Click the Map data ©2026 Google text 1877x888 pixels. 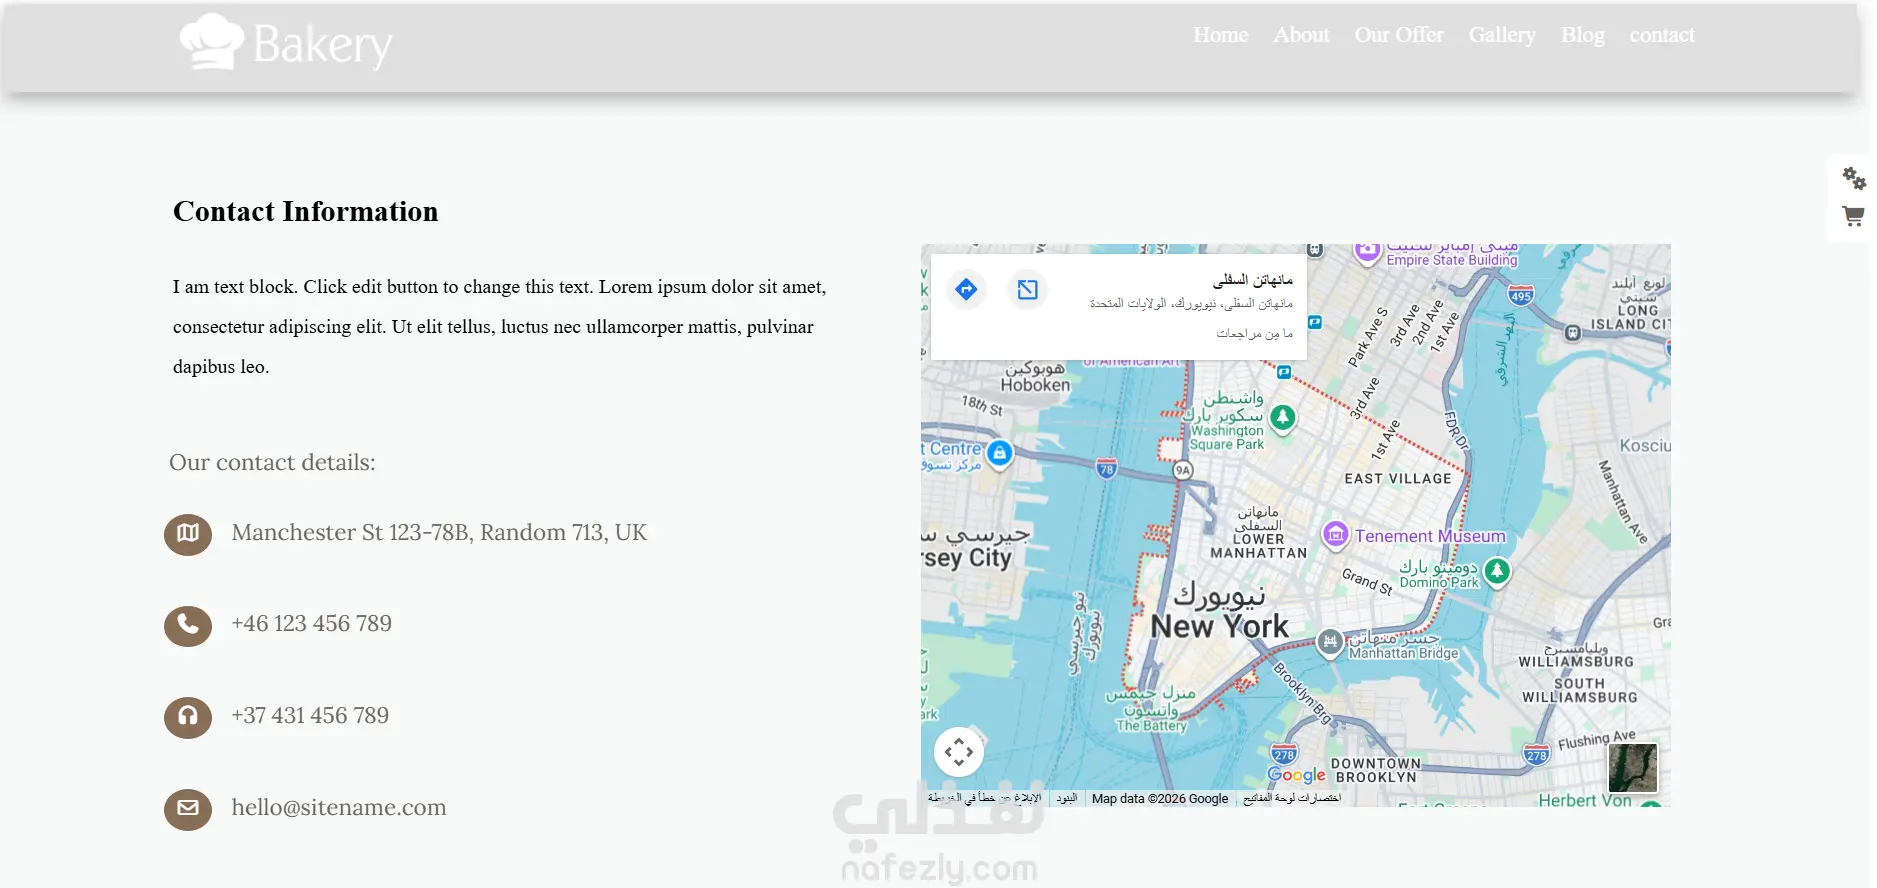tap(1160, 799)
